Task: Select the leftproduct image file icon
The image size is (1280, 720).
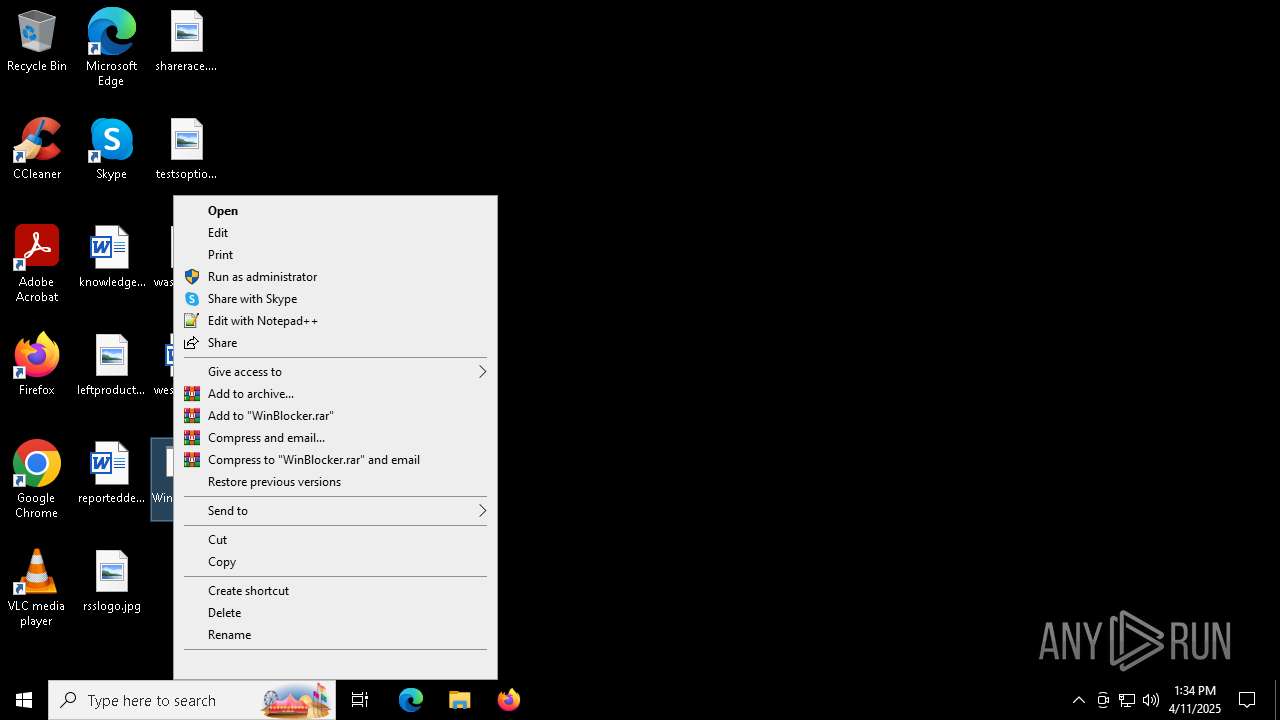Action: point(111,366)
